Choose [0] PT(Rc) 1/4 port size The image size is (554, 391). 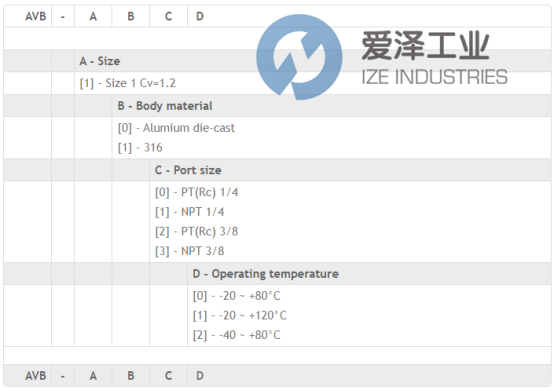pos(196,192)
